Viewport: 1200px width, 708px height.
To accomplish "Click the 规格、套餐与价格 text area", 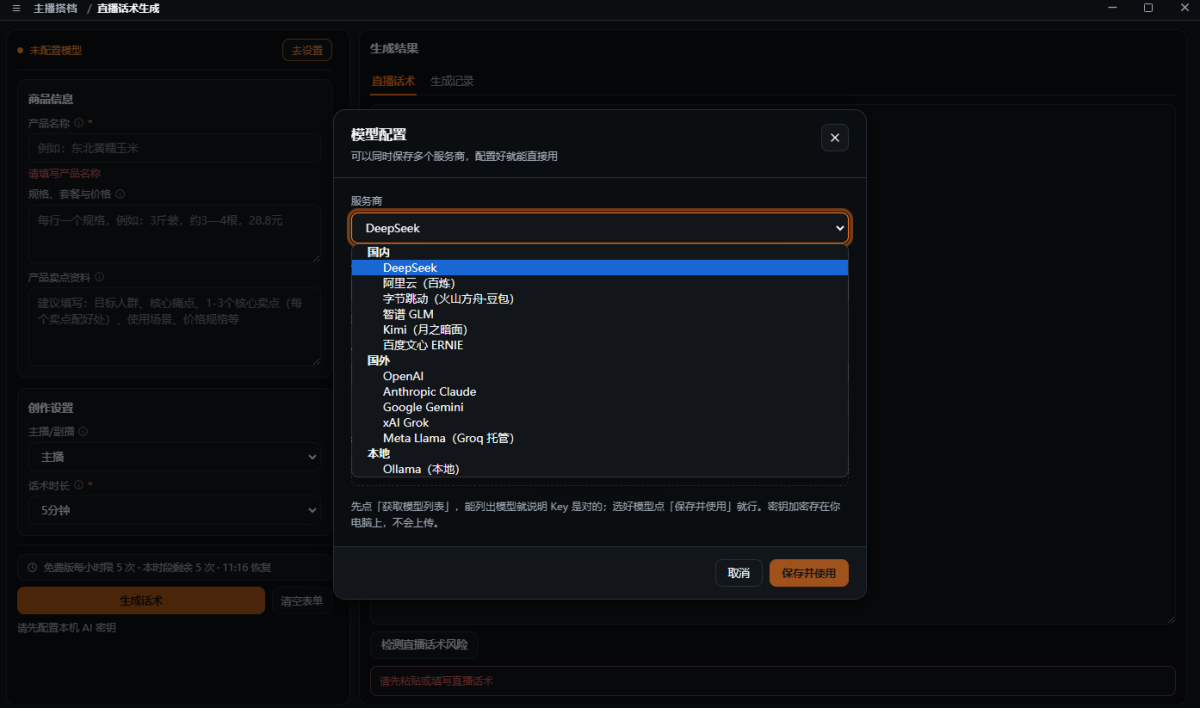I will coord(174,234).
